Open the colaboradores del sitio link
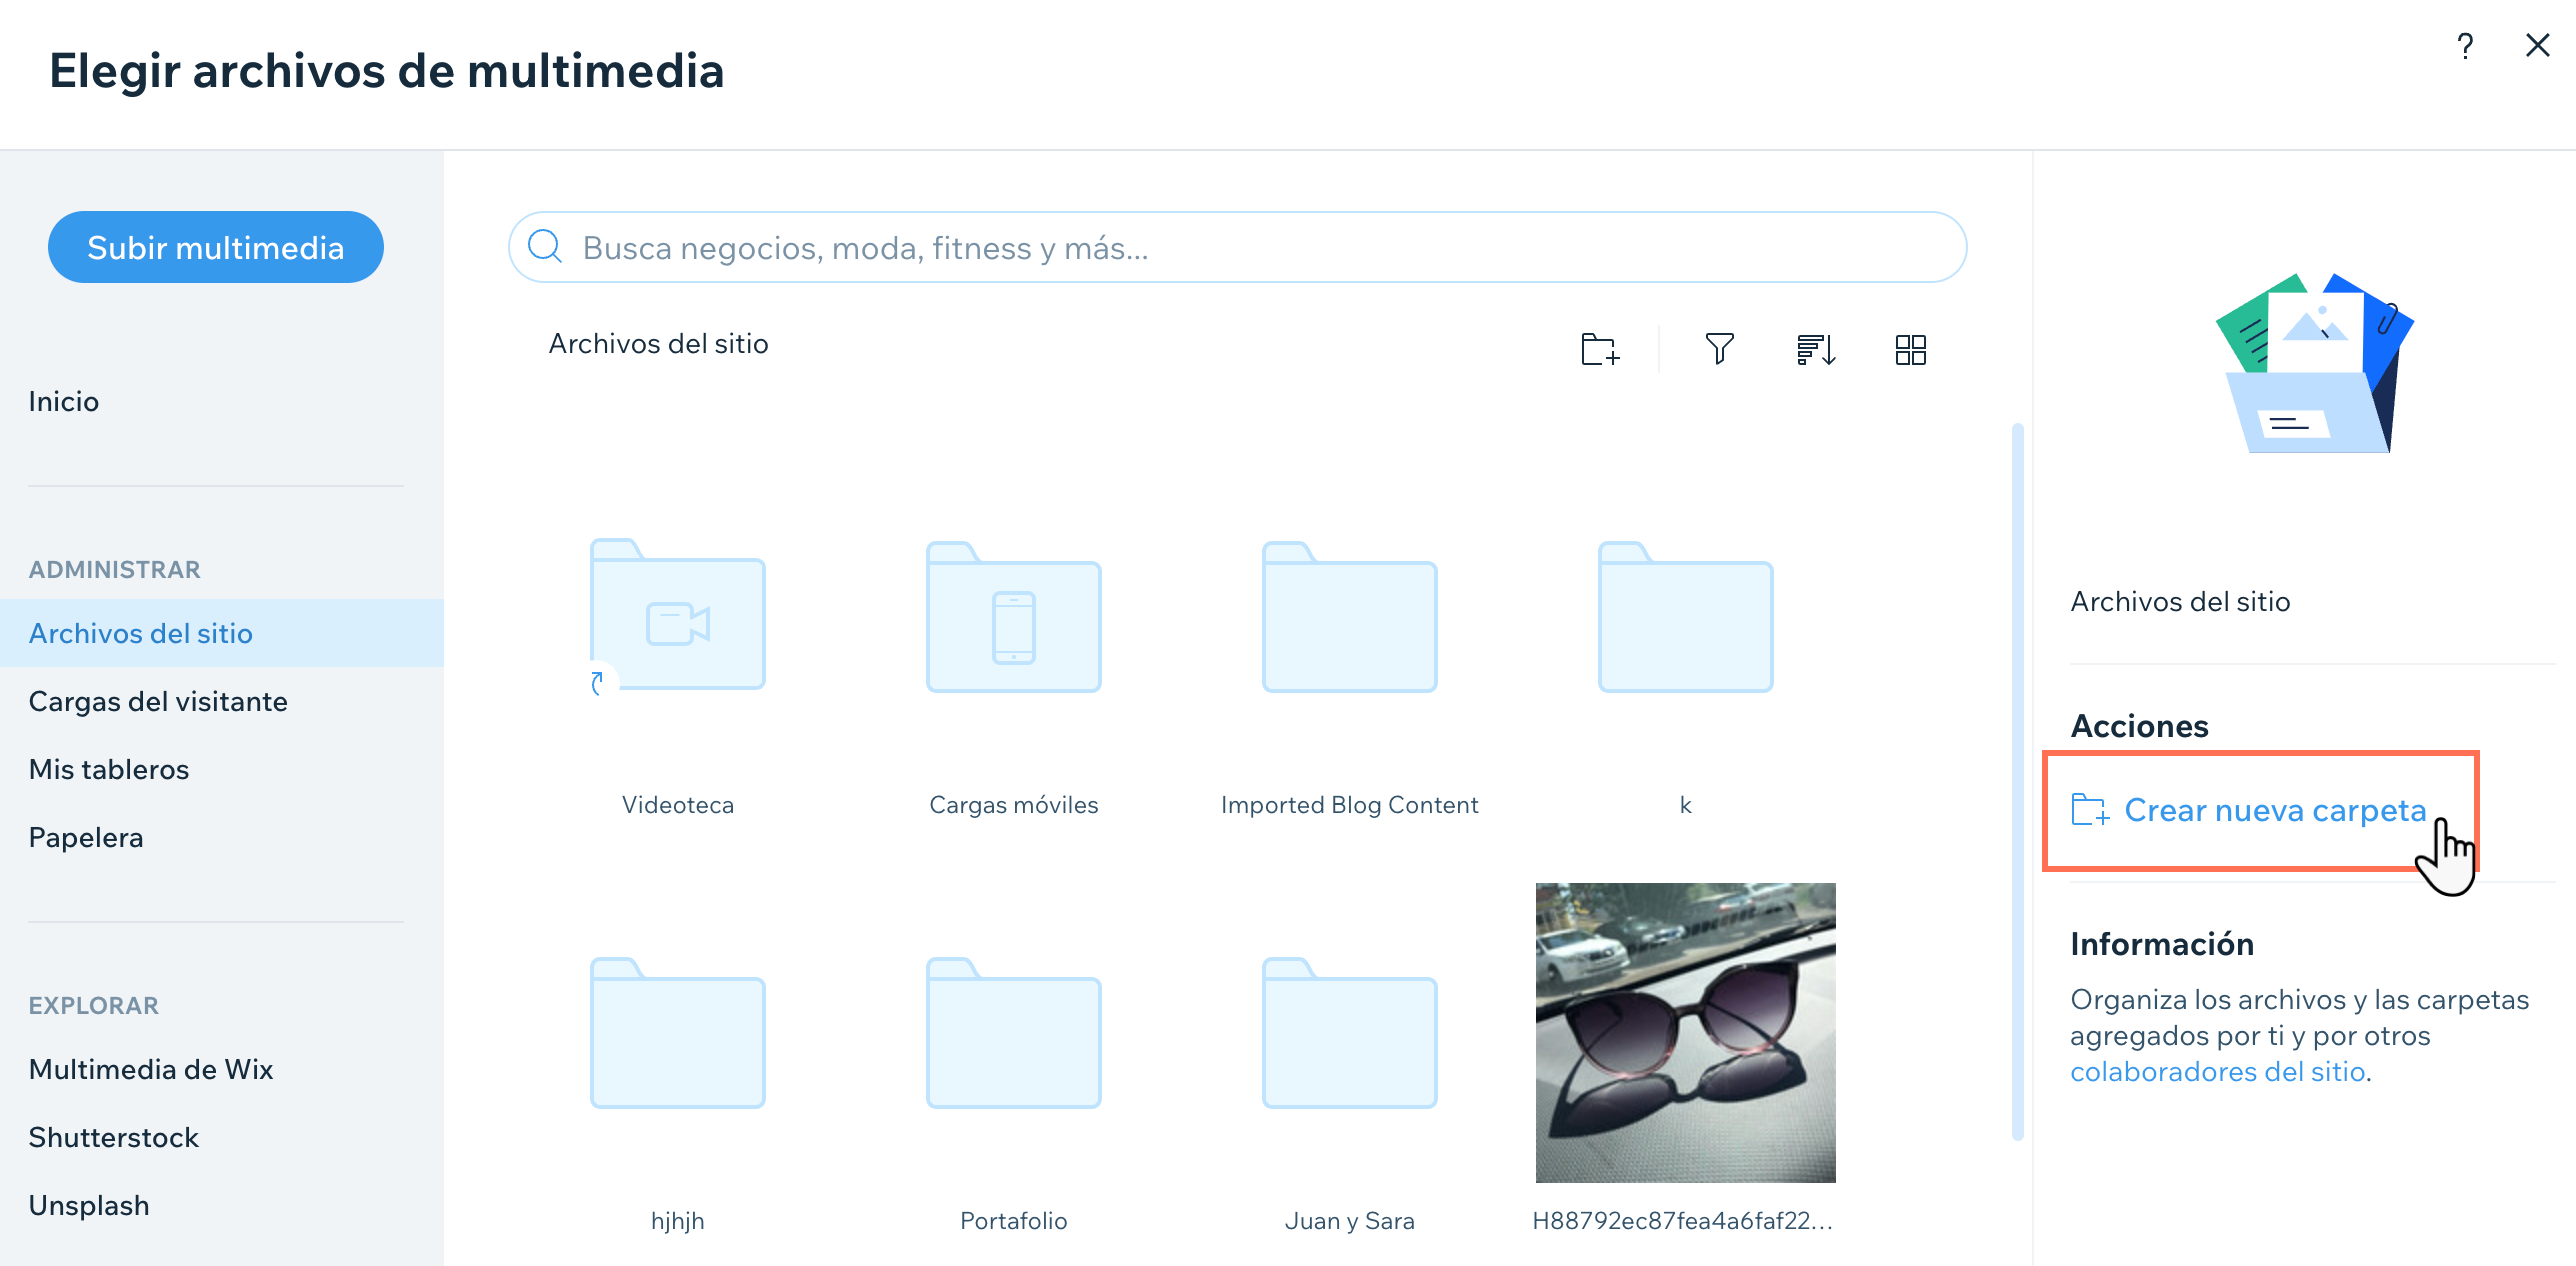Viewport: 2576px width, 1266px height. pos(2218,1072)
